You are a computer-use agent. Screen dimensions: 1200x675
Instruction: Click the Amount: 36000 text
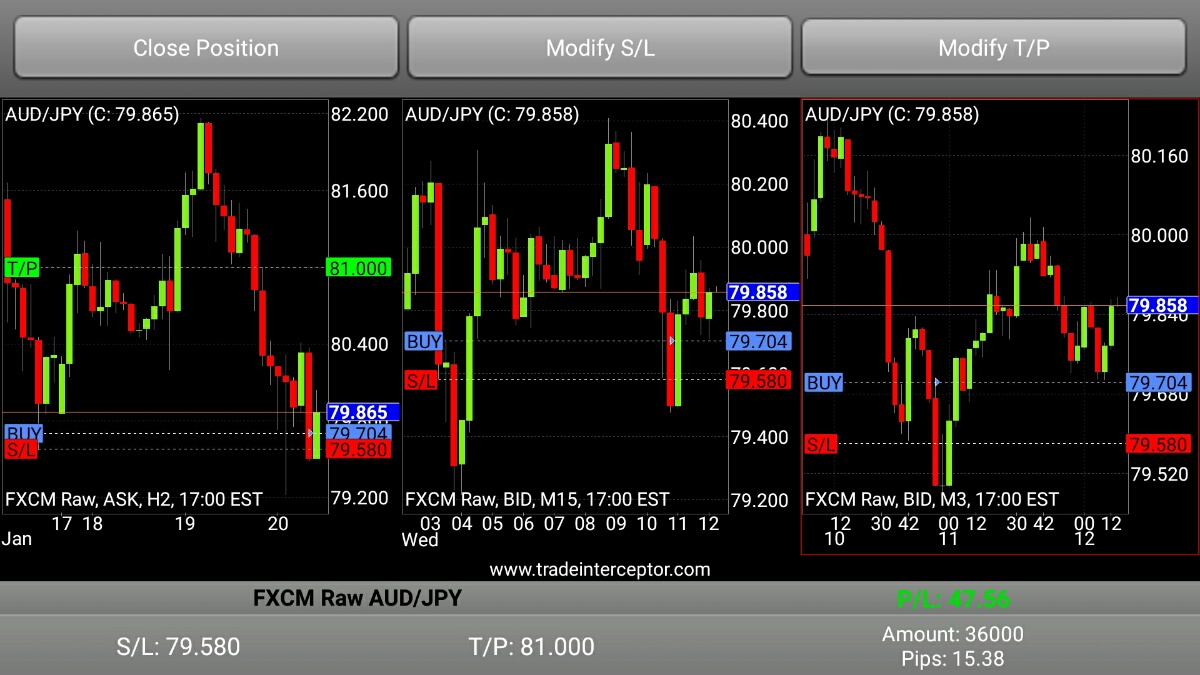953,634
